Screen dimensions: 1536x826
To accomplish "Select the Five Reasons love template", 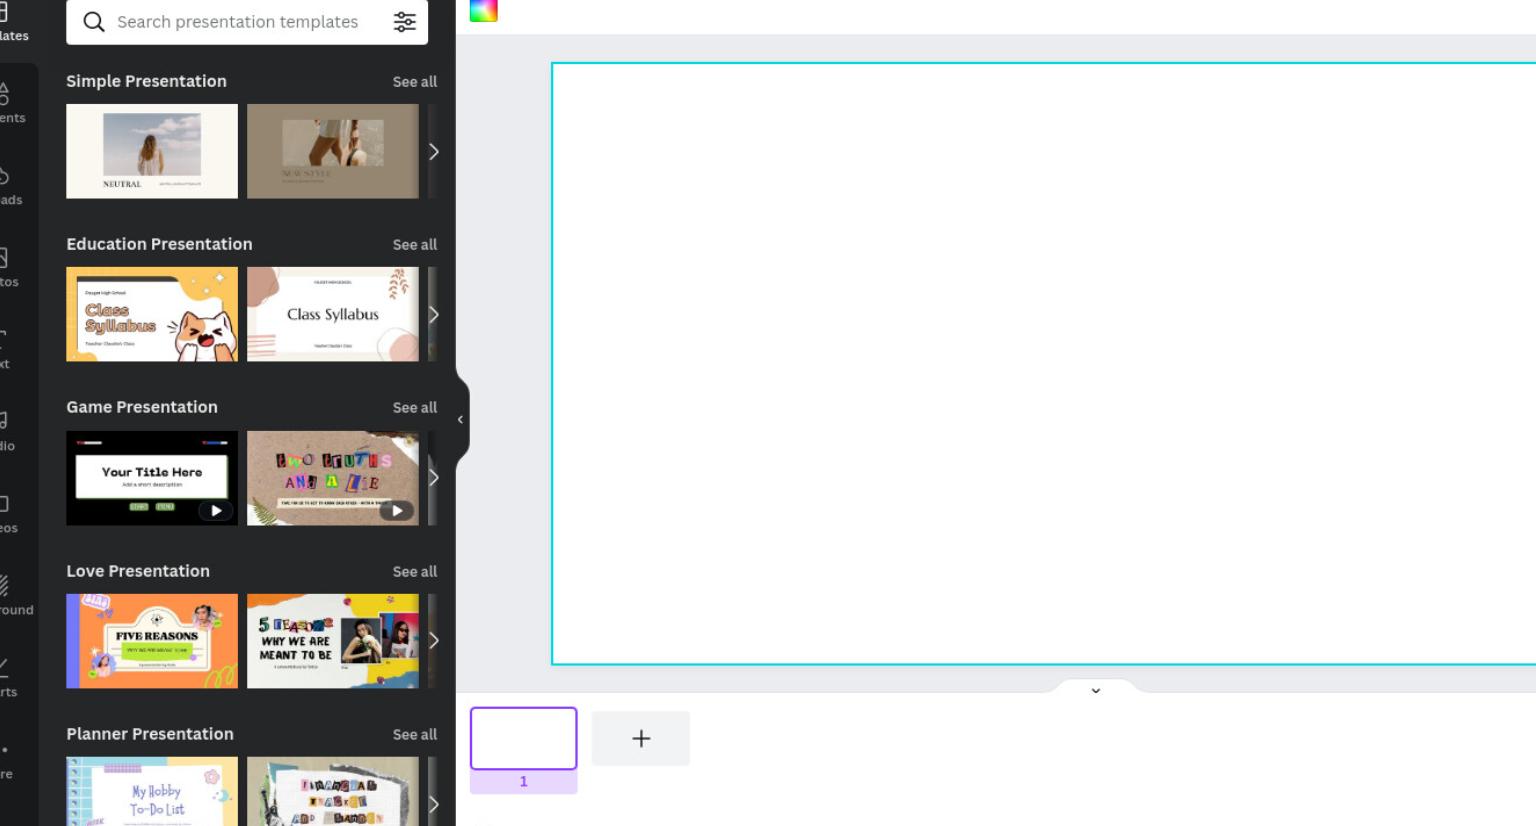I will coord(152,641).
